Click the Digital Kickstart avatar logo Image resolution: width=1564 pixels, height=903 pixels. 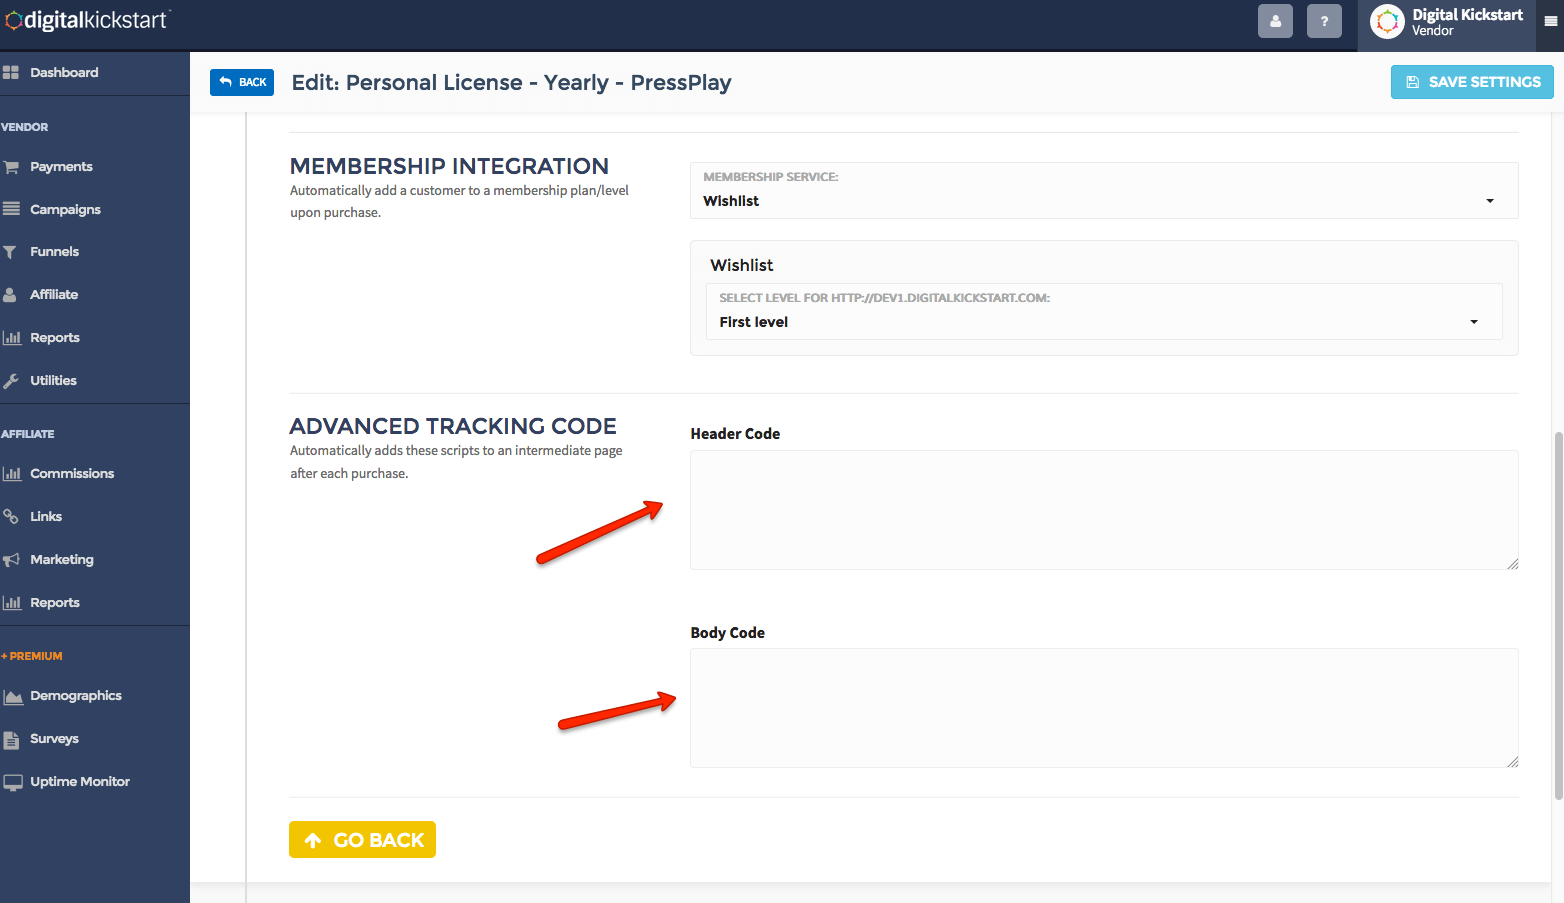tap(1387, 21)
